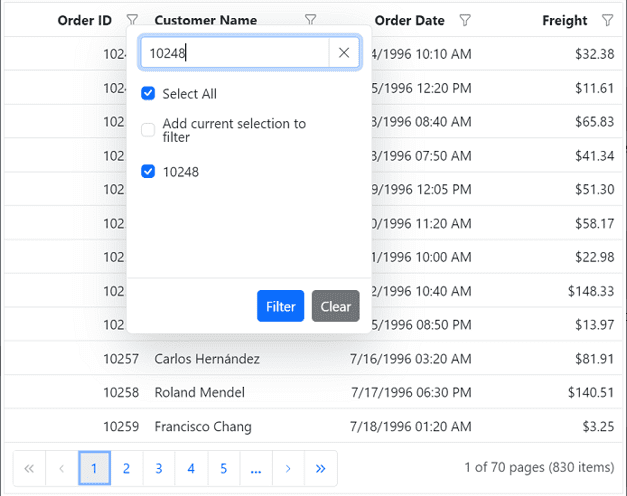Jump to page 2 in pager
Viewport: 627px width, 496px height.
[126, 468]
